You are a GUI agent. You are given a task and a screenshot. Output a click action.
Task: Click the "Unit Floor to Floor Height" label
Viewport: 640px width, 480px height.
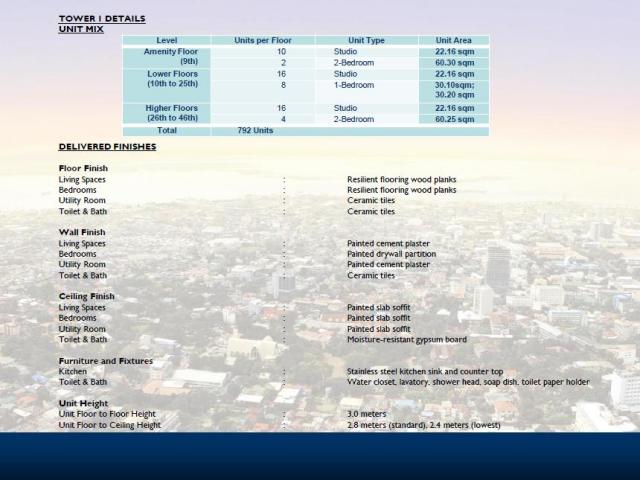point(107,414)
